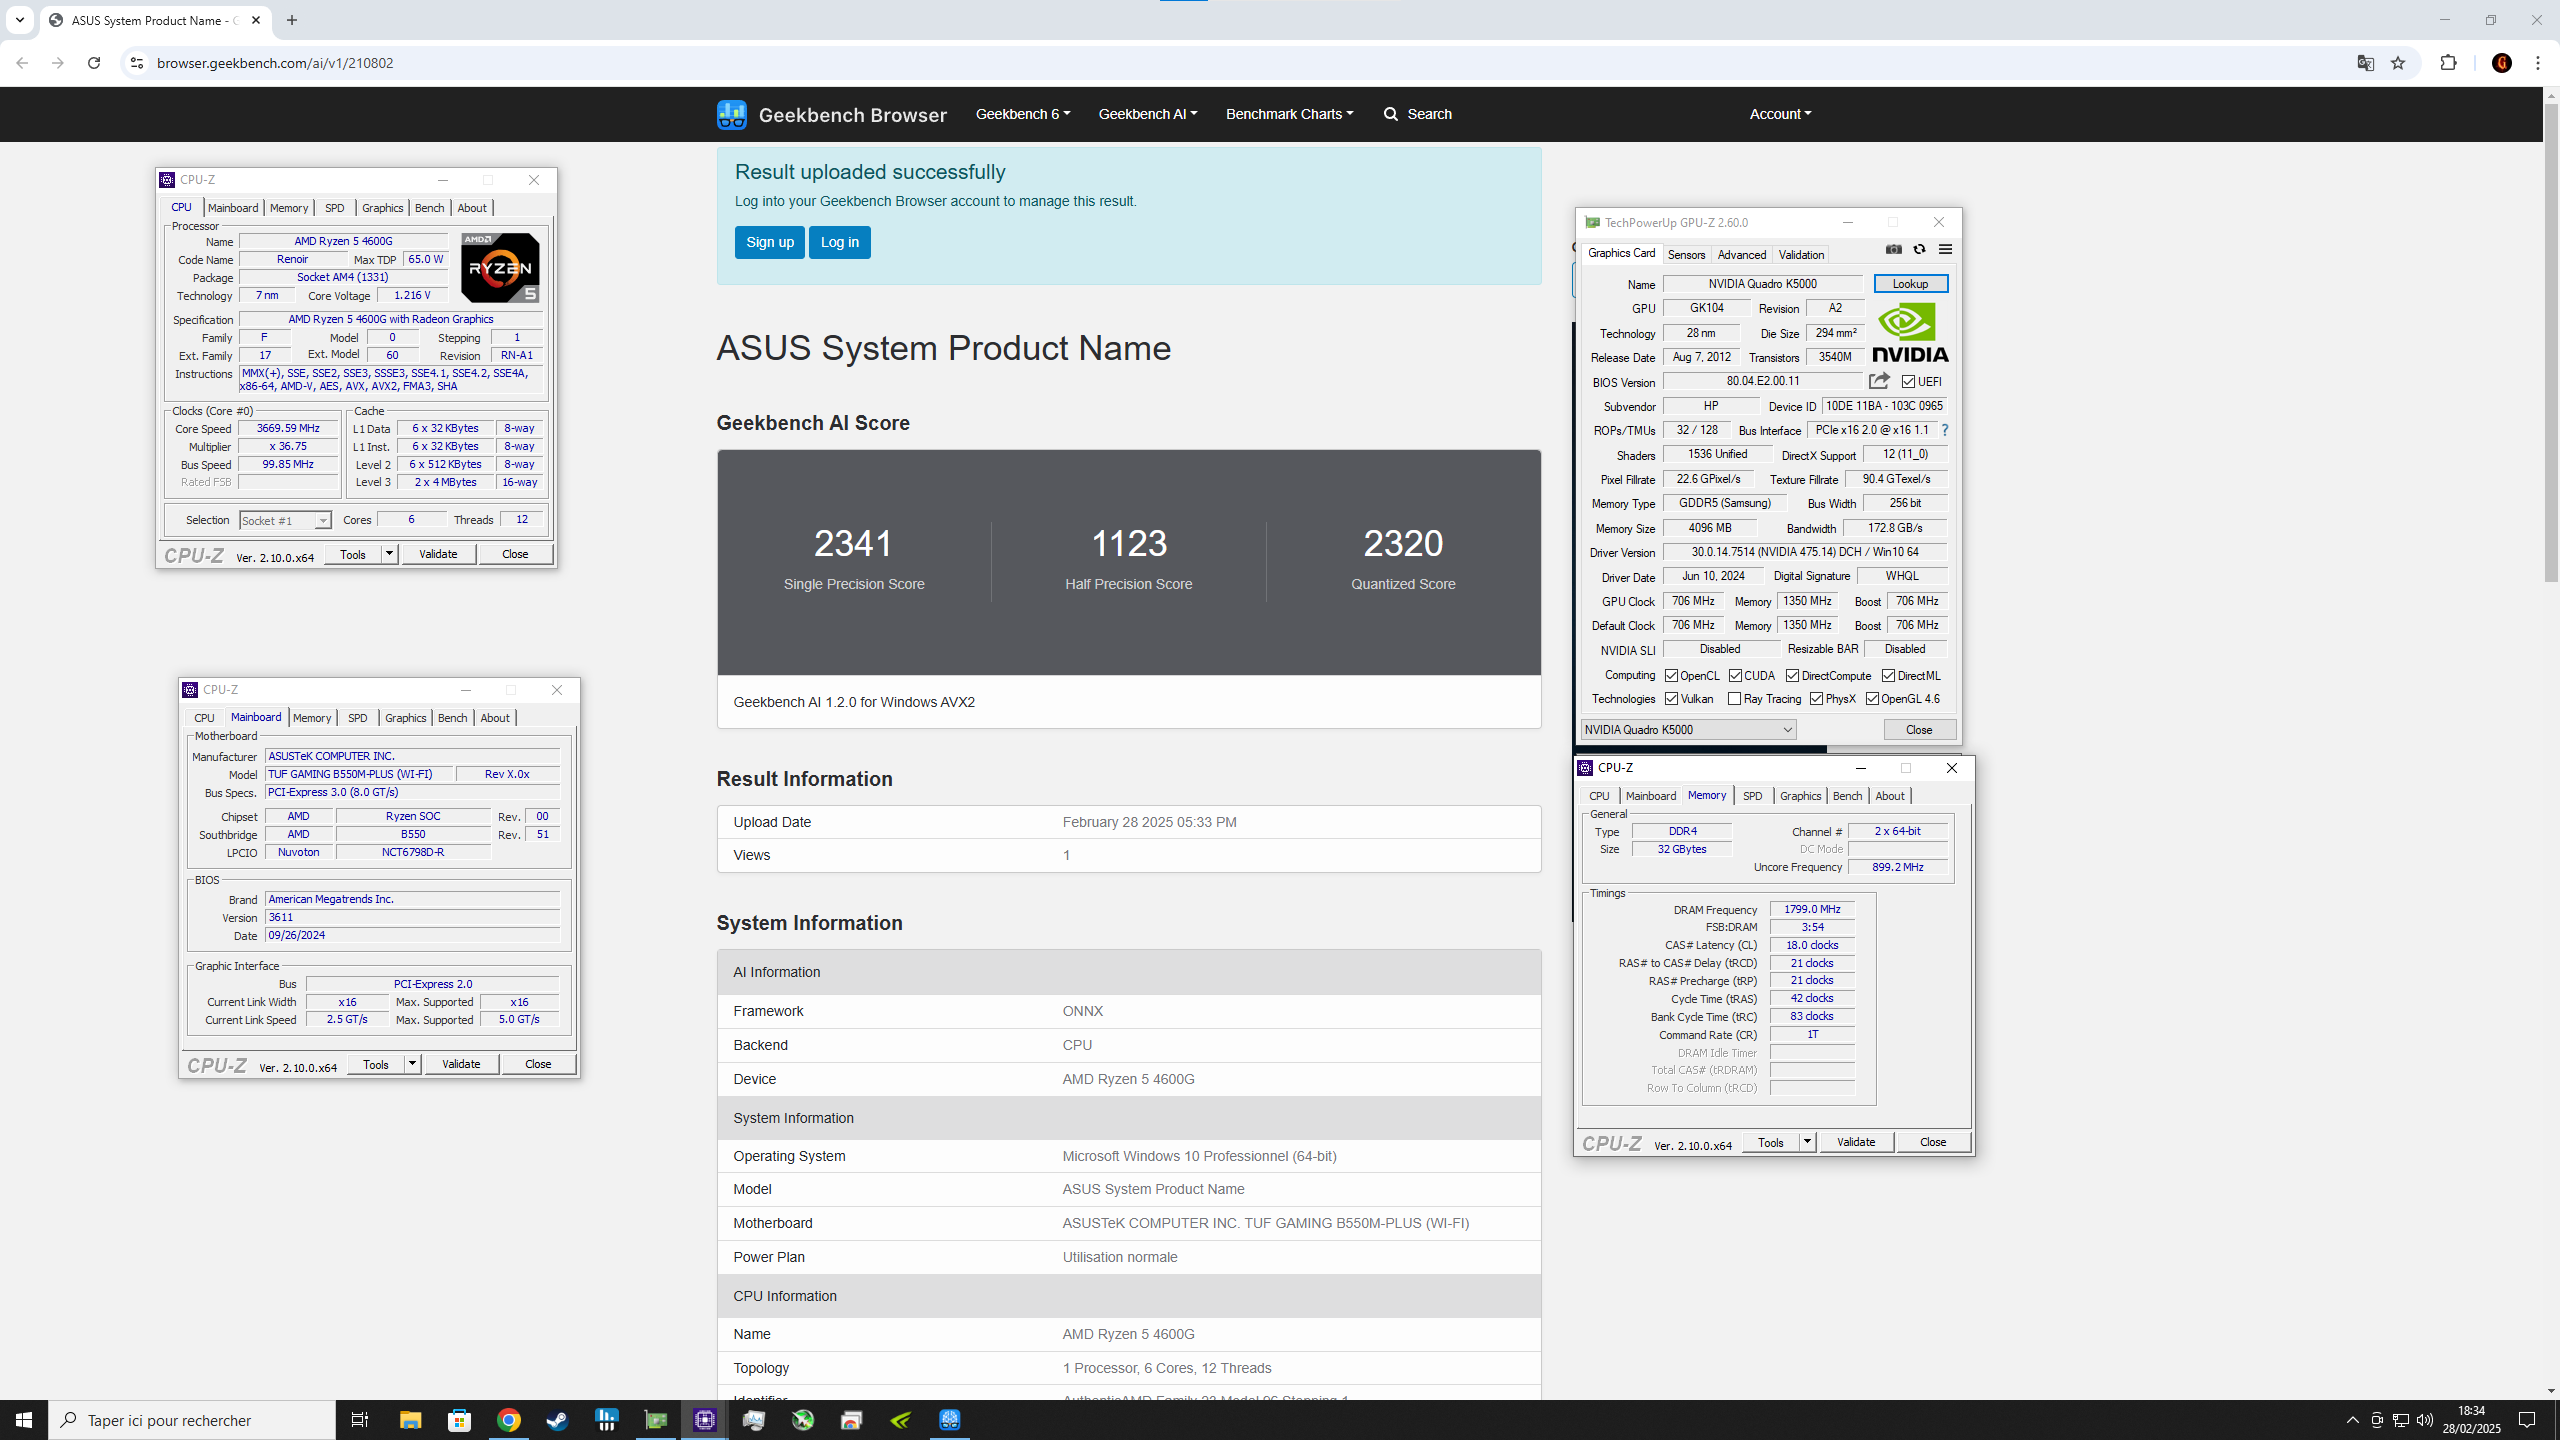Toggle the DirectCompute checkbox

click(1792, 676)
